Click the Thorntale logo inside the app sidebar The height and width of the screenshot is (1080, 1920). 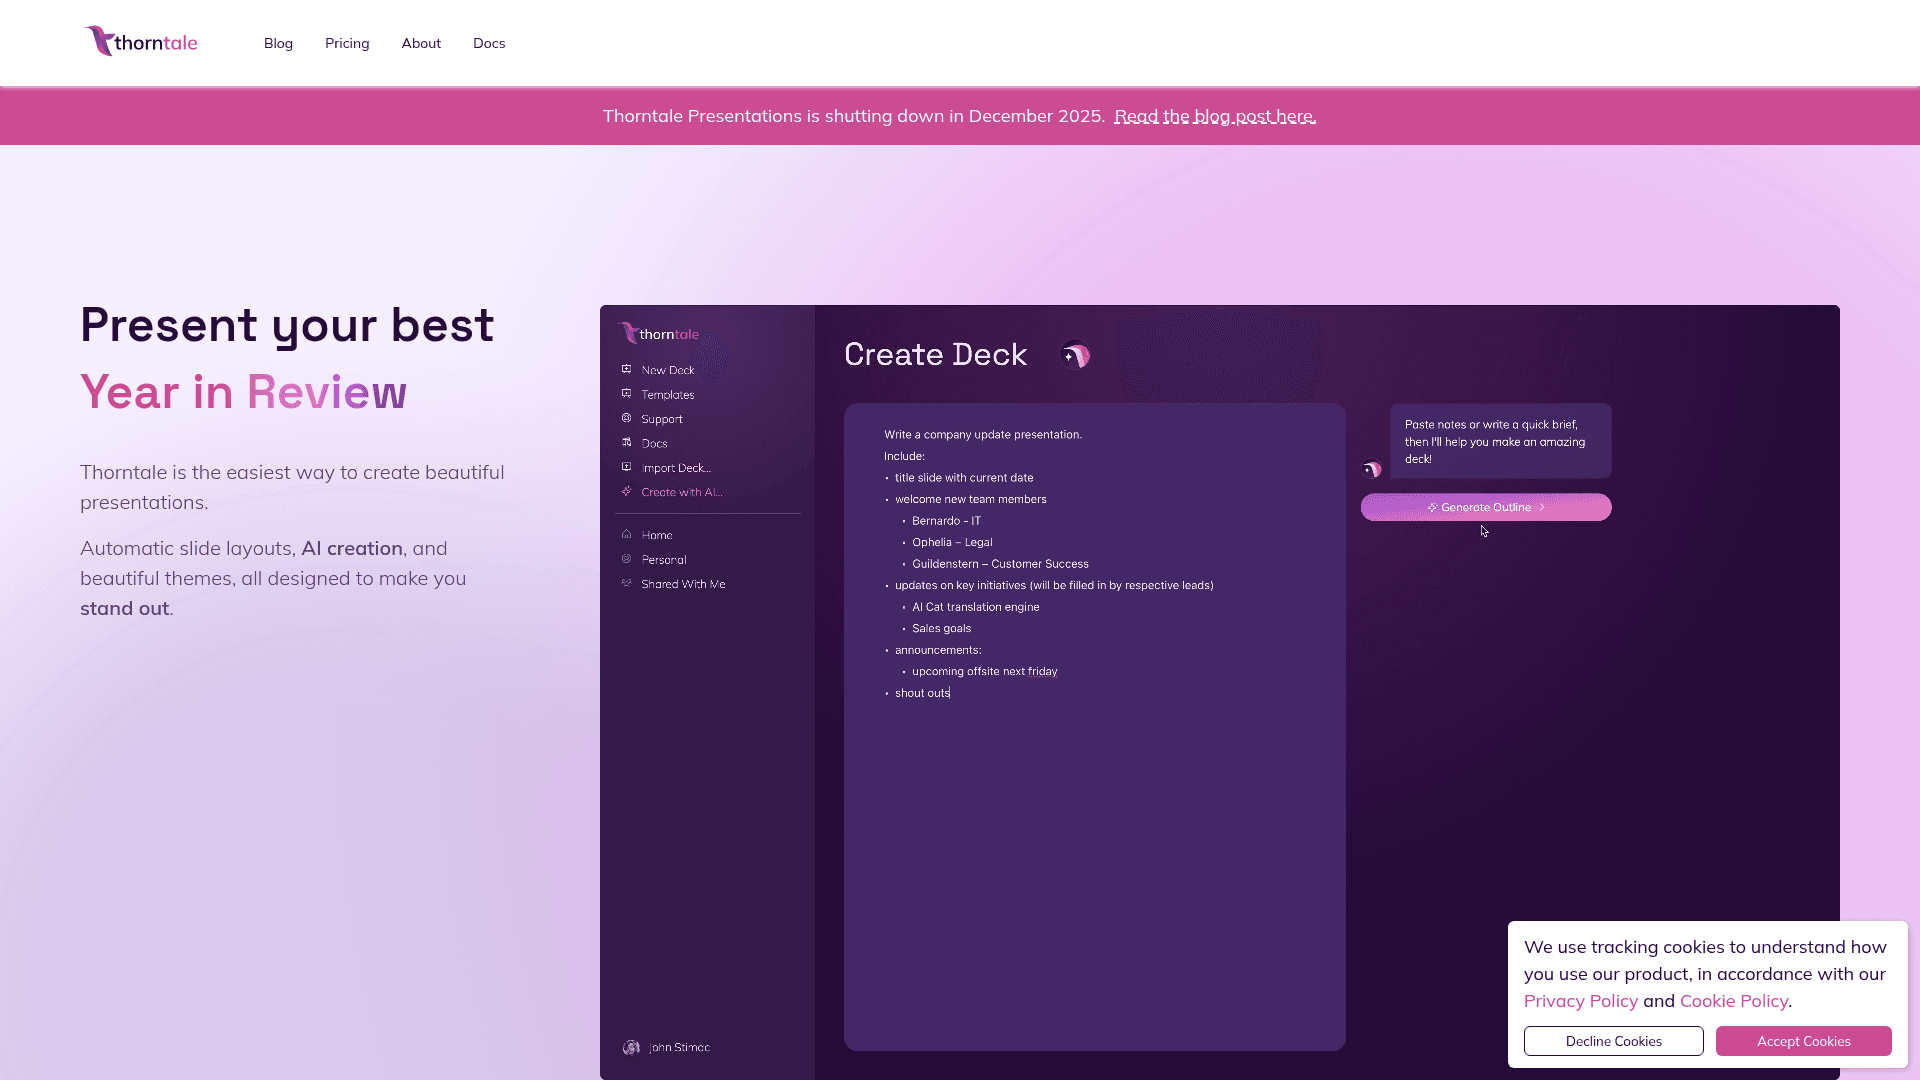[658, 333]
